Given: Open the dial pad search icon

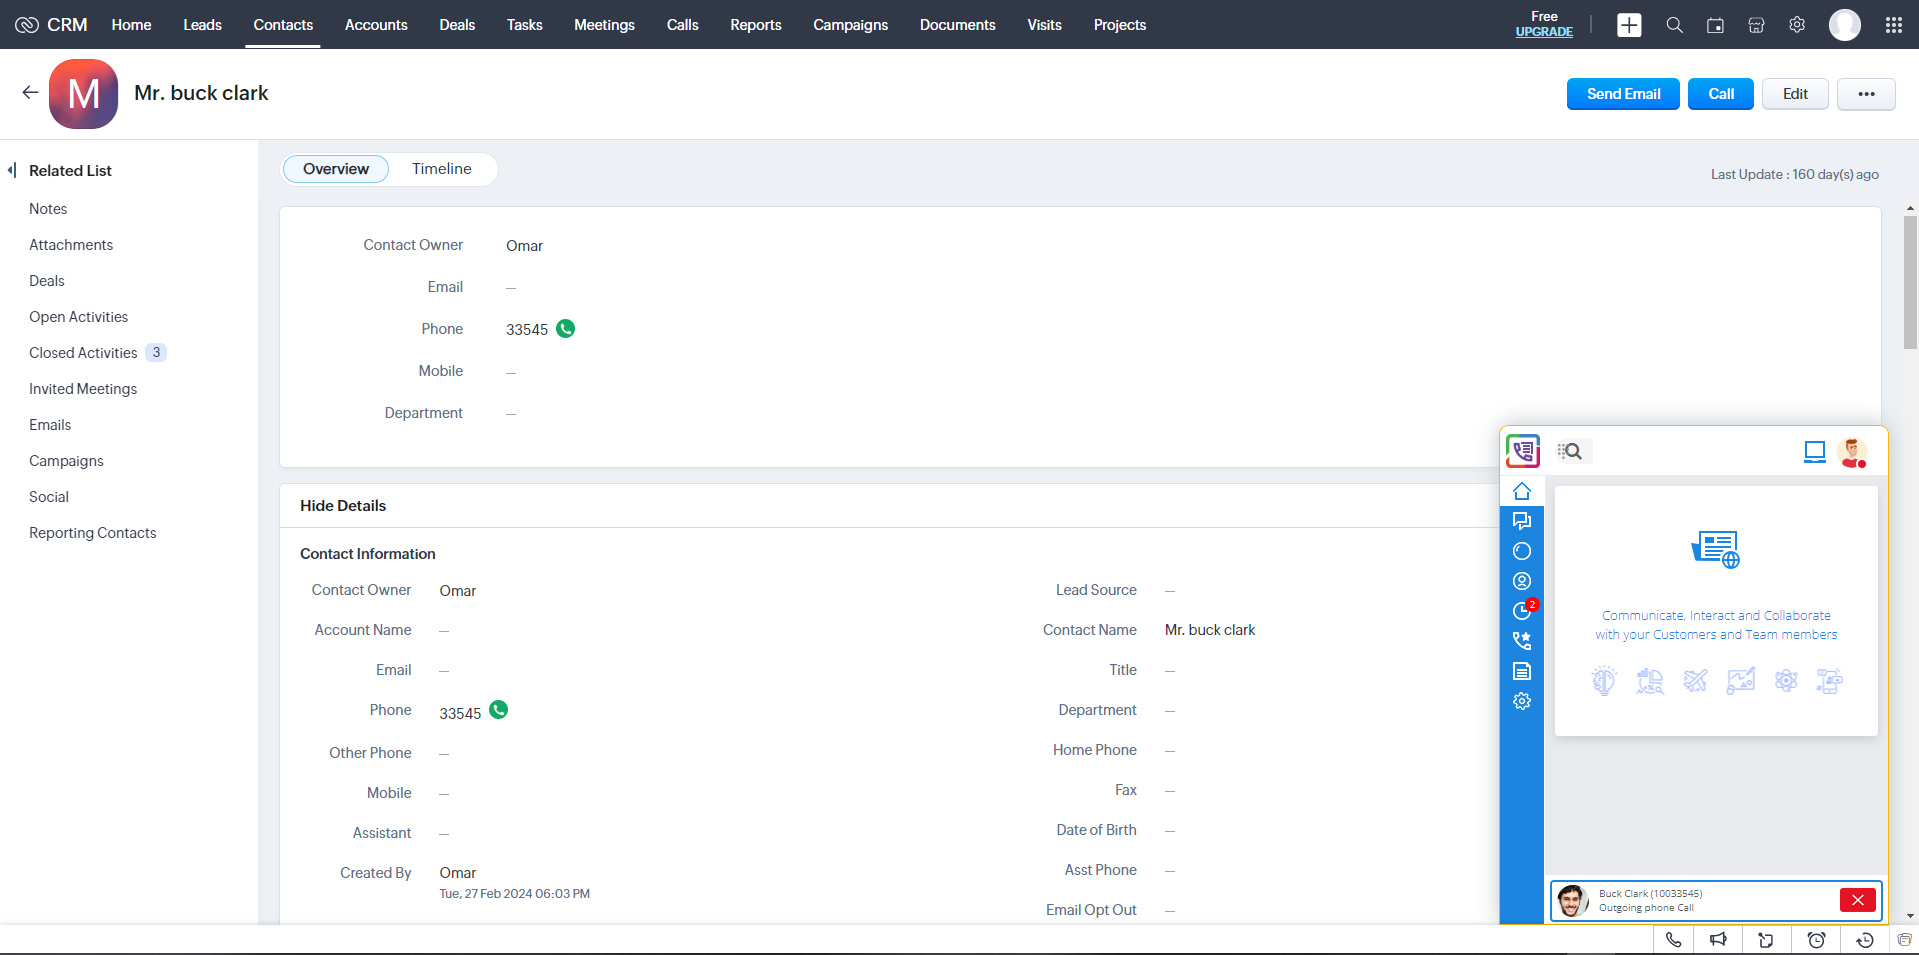Looking at the screenshot, I should [1571, 451].
